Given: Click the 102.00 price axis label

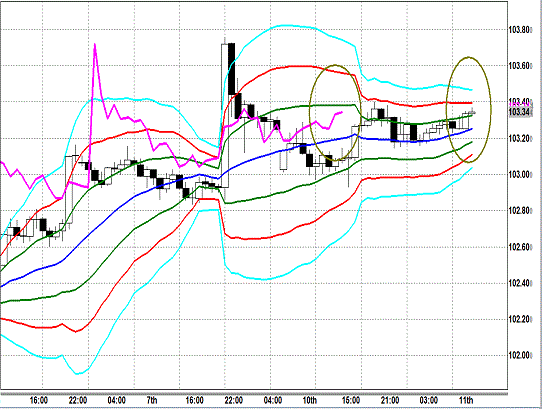Looking at the screenshot, I should (520, 355).
